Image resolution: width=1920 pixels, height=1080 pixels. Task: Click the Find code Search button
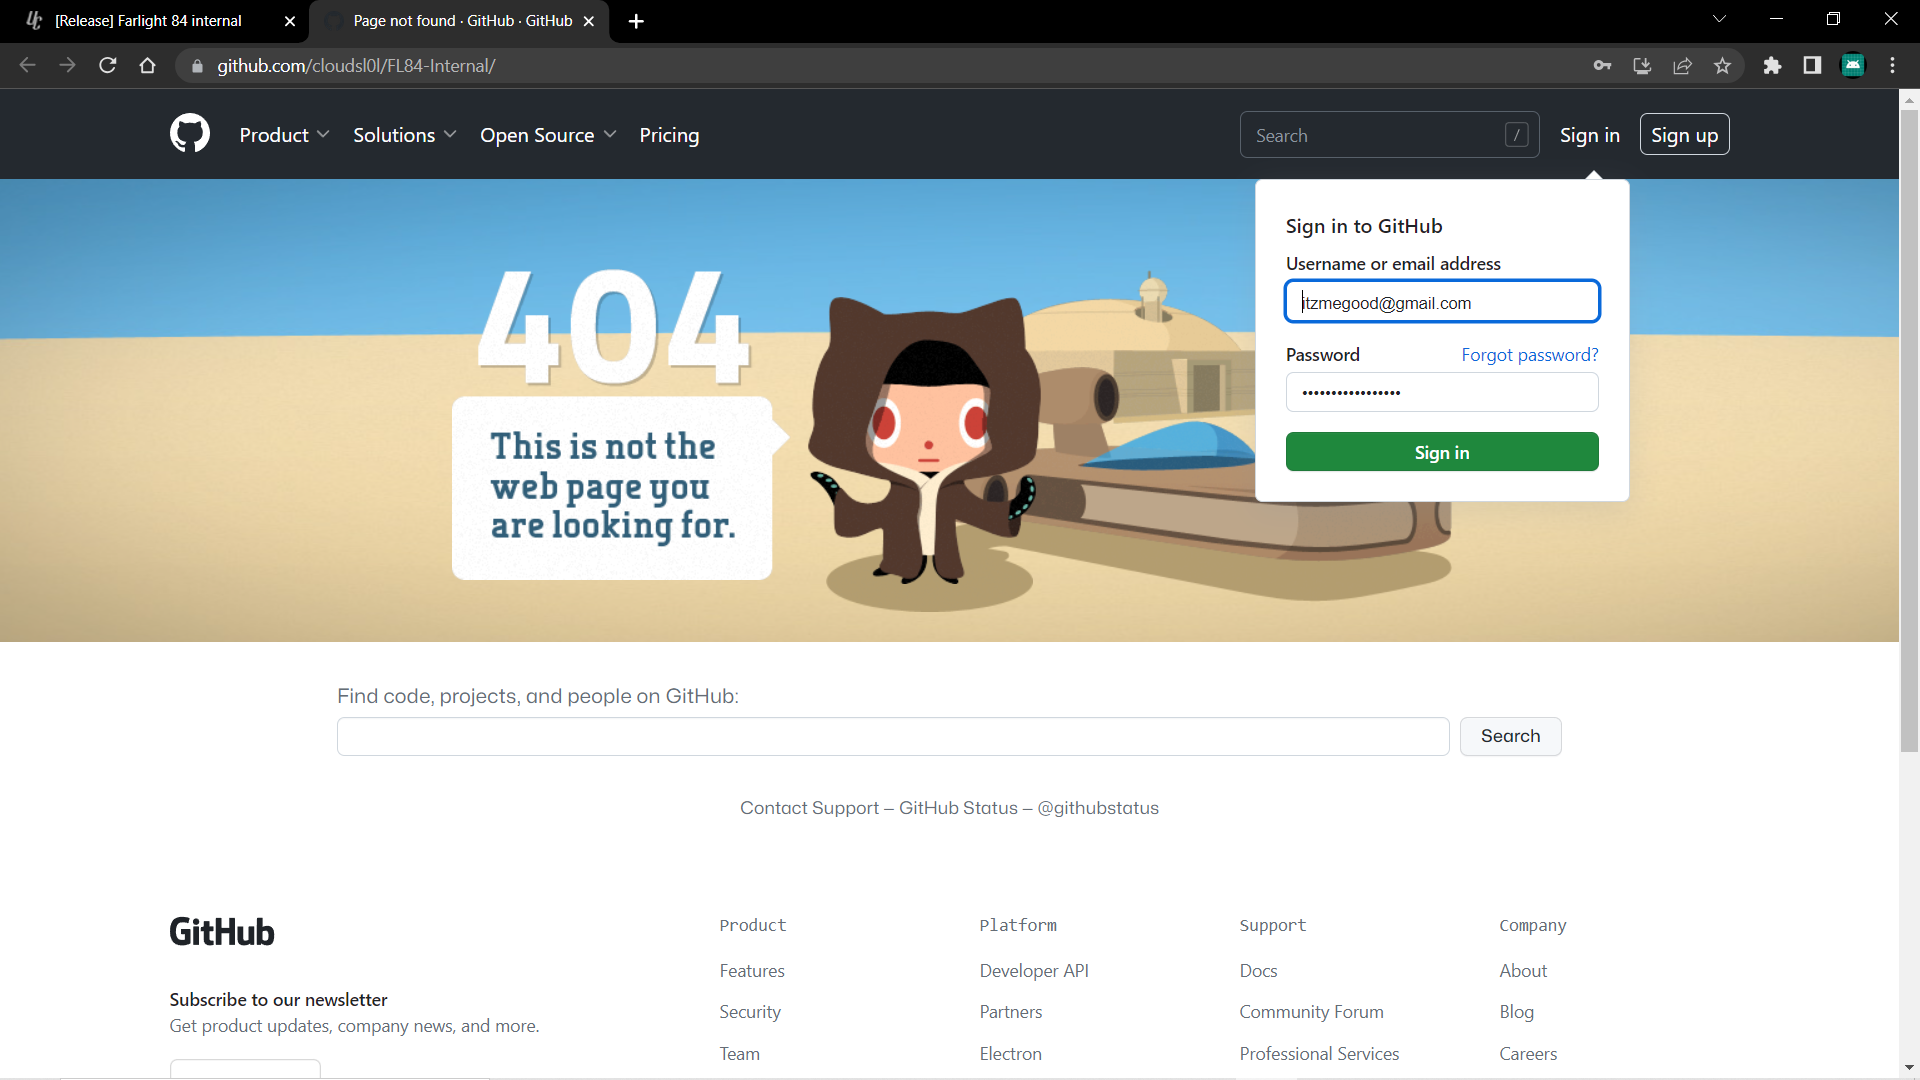(x=1510, y=736)
